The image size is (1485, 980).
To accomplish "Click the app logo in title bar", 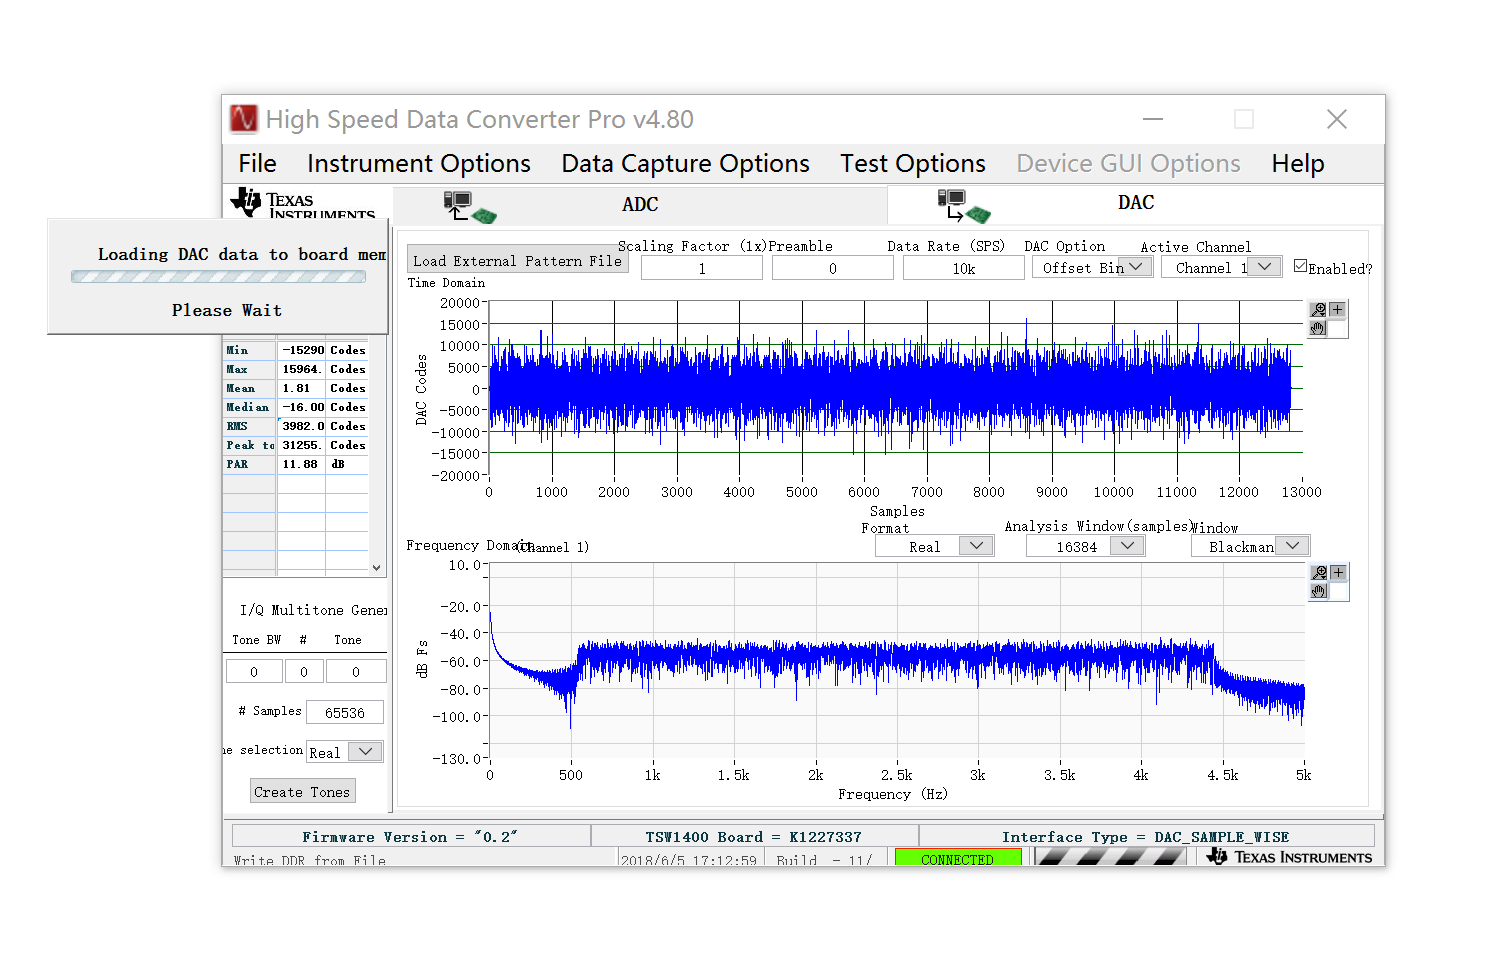I will [x=244, y=119].
